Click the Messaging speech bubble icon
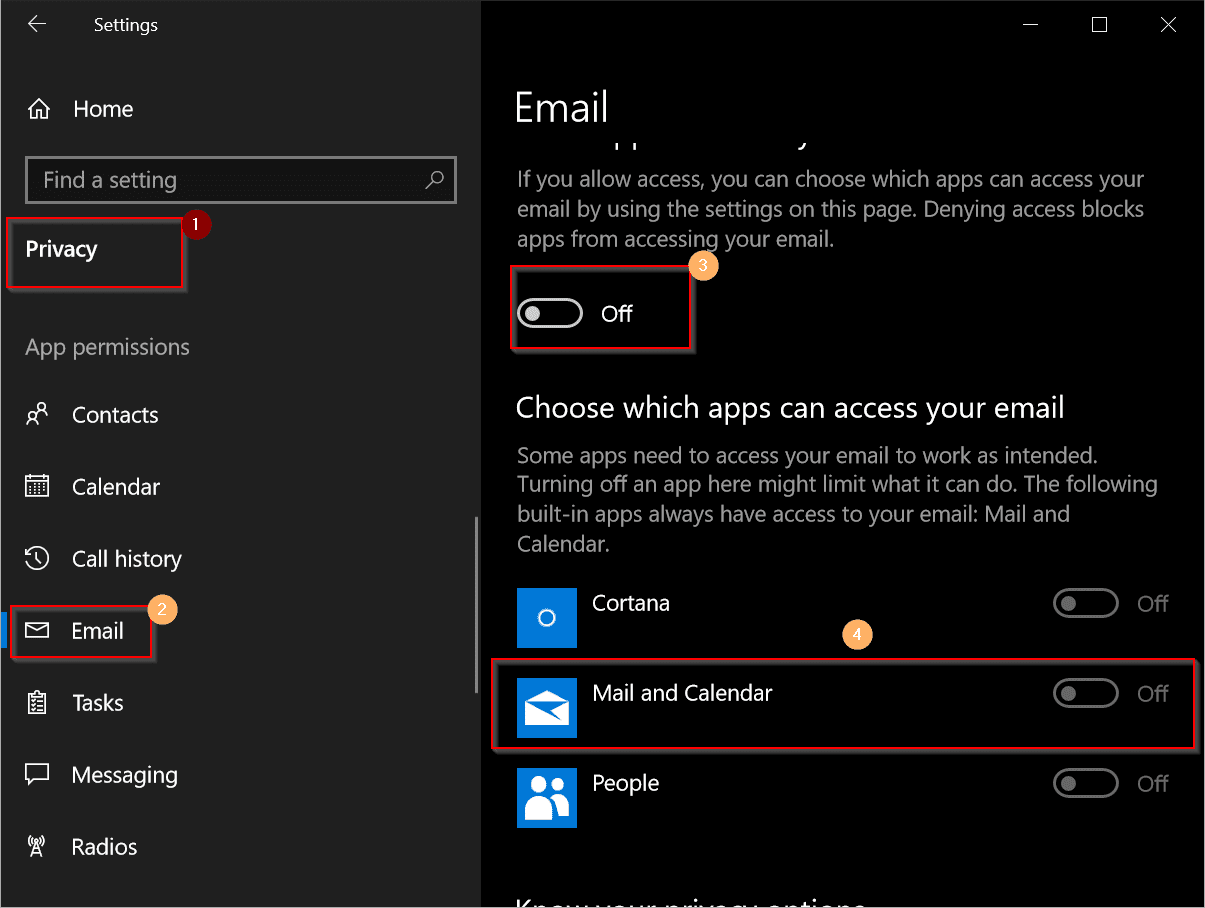Screen dimensions: 1205x908 pyautogui.click(x=38, y=774)
